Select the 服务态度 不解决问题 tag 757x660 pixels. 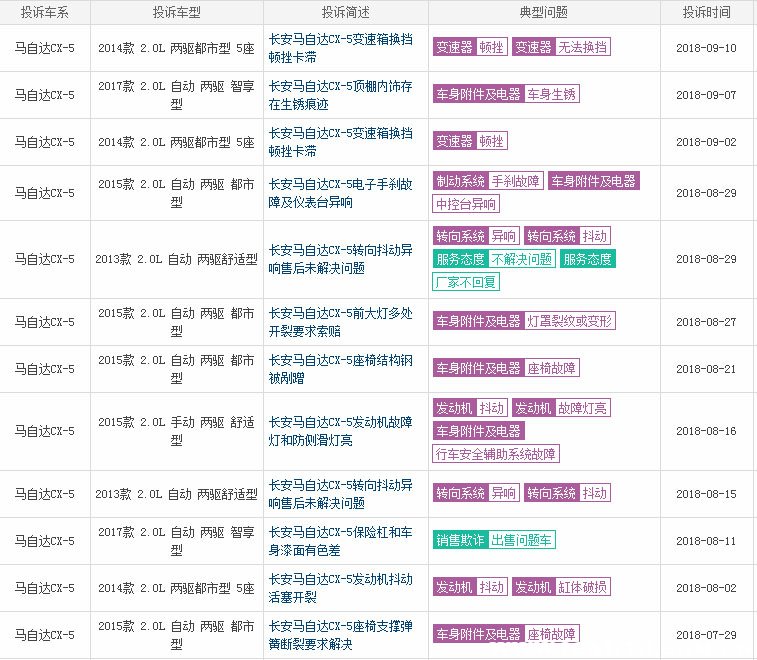point(494,259)
